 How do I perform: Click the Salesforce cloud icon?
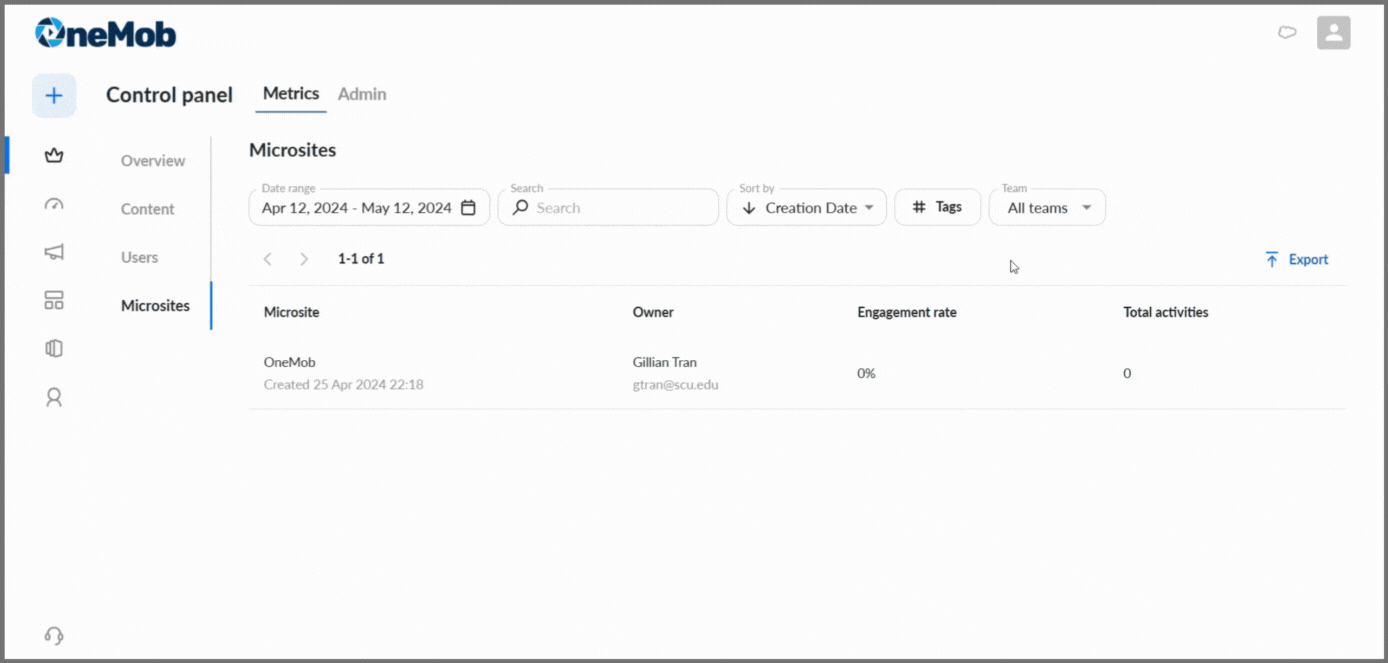pos(1287,33)
